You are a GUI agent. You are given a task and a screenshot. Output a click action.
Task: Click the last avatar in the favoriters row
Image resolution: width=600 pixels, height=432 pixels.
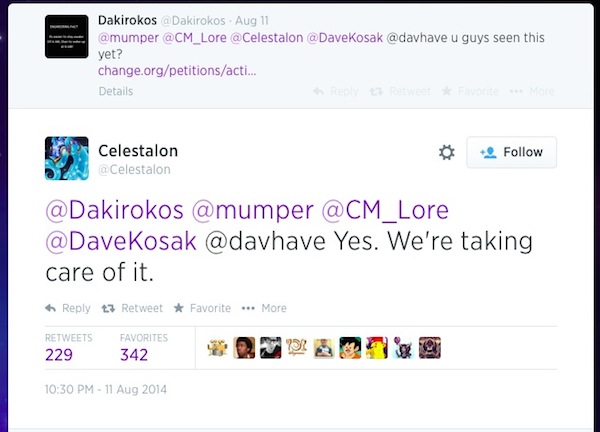point(429,348)
